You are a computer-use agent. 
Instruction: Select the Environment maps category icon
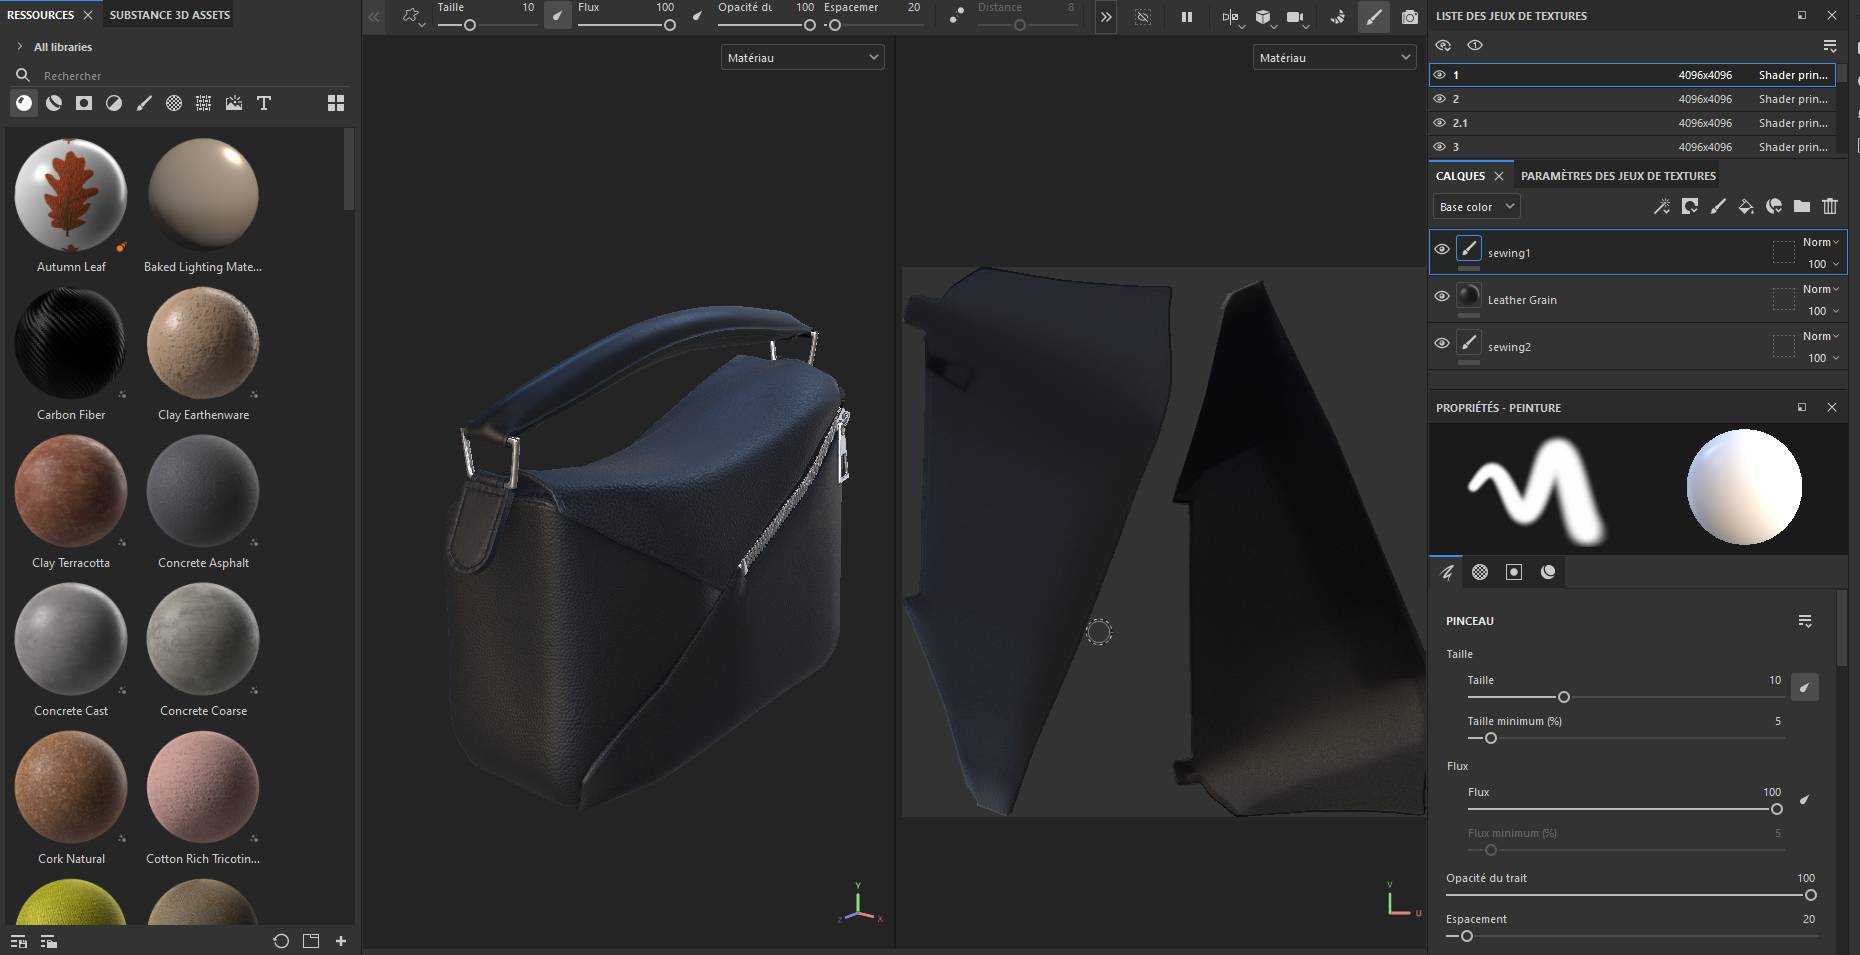coord(234,103)
